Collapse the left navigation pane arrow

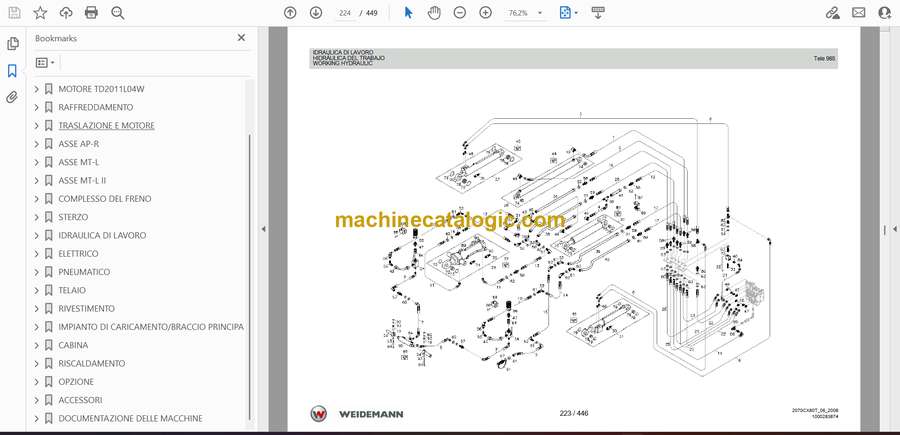pos(263,229)
